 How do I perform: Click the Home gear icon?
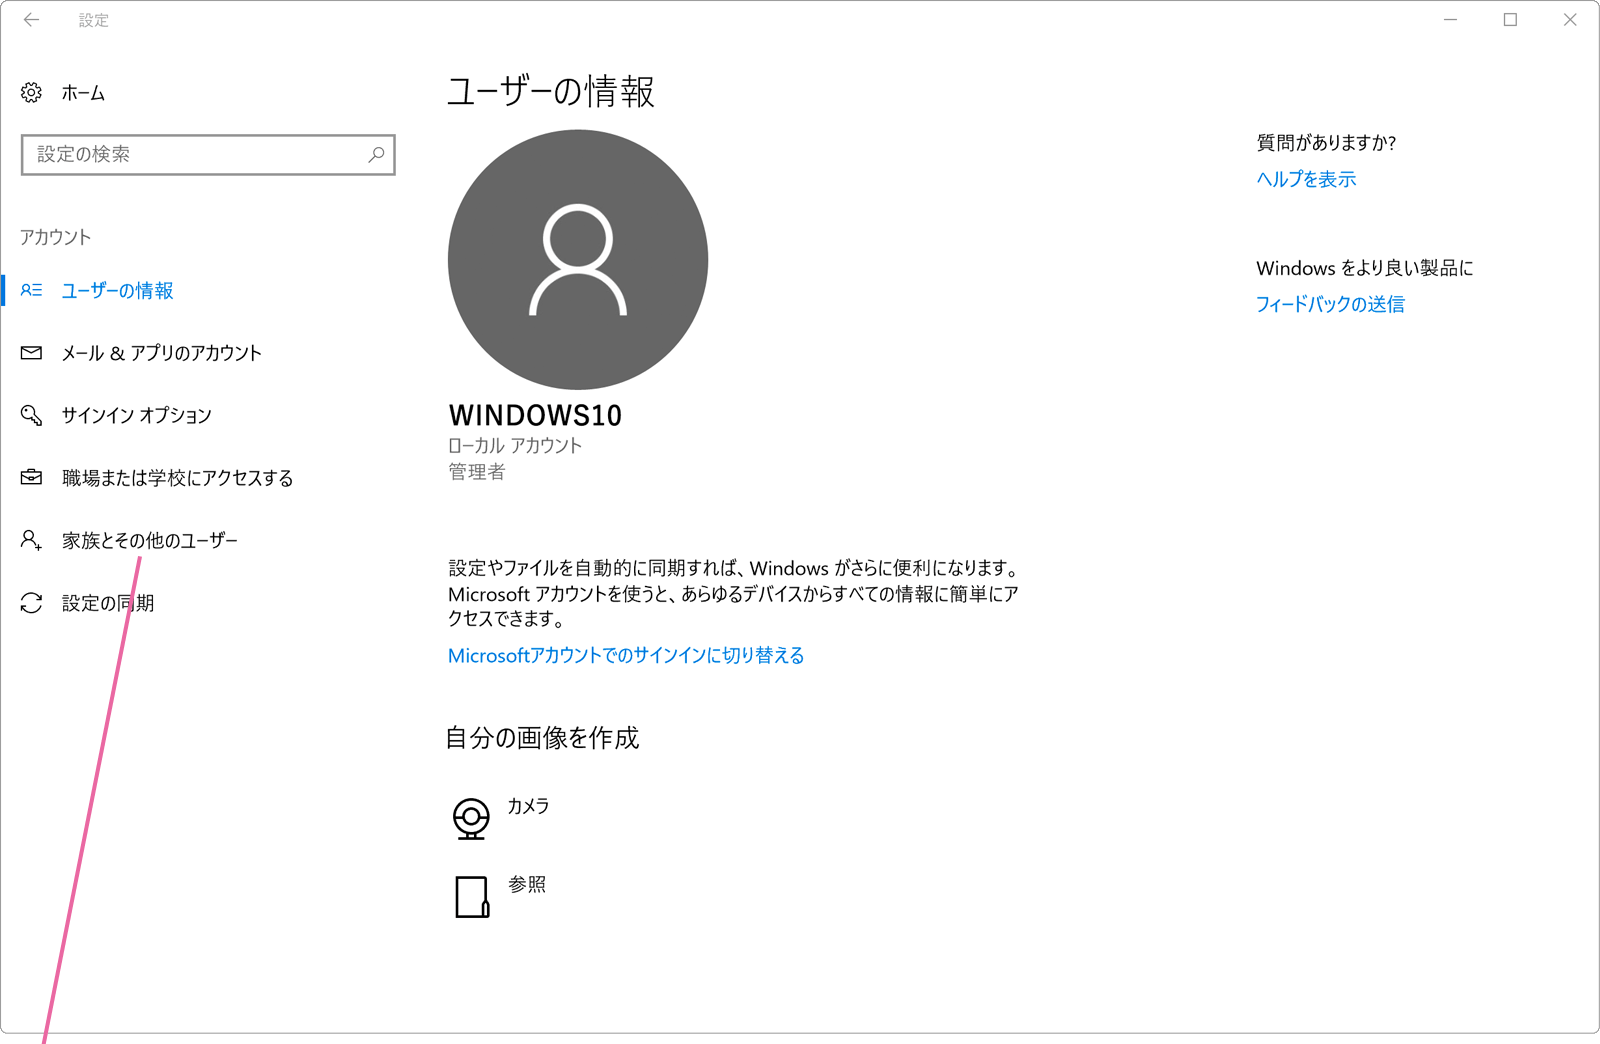click(31, 93)
